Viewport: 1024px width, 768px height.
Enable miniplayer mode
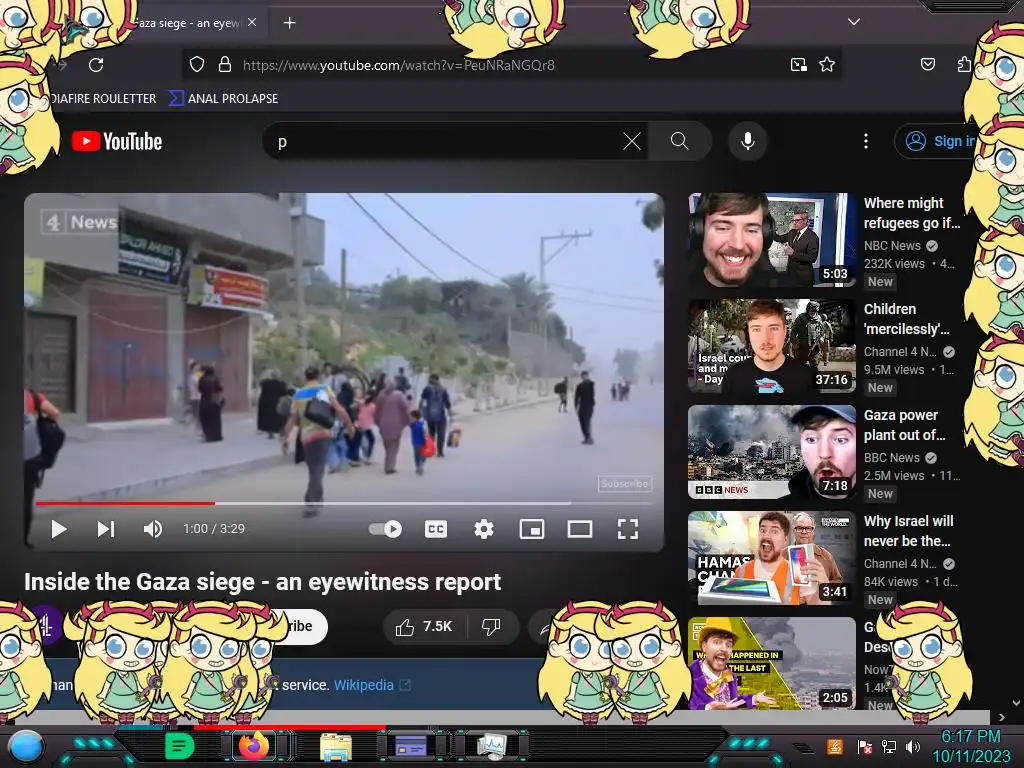click(532, 529)
